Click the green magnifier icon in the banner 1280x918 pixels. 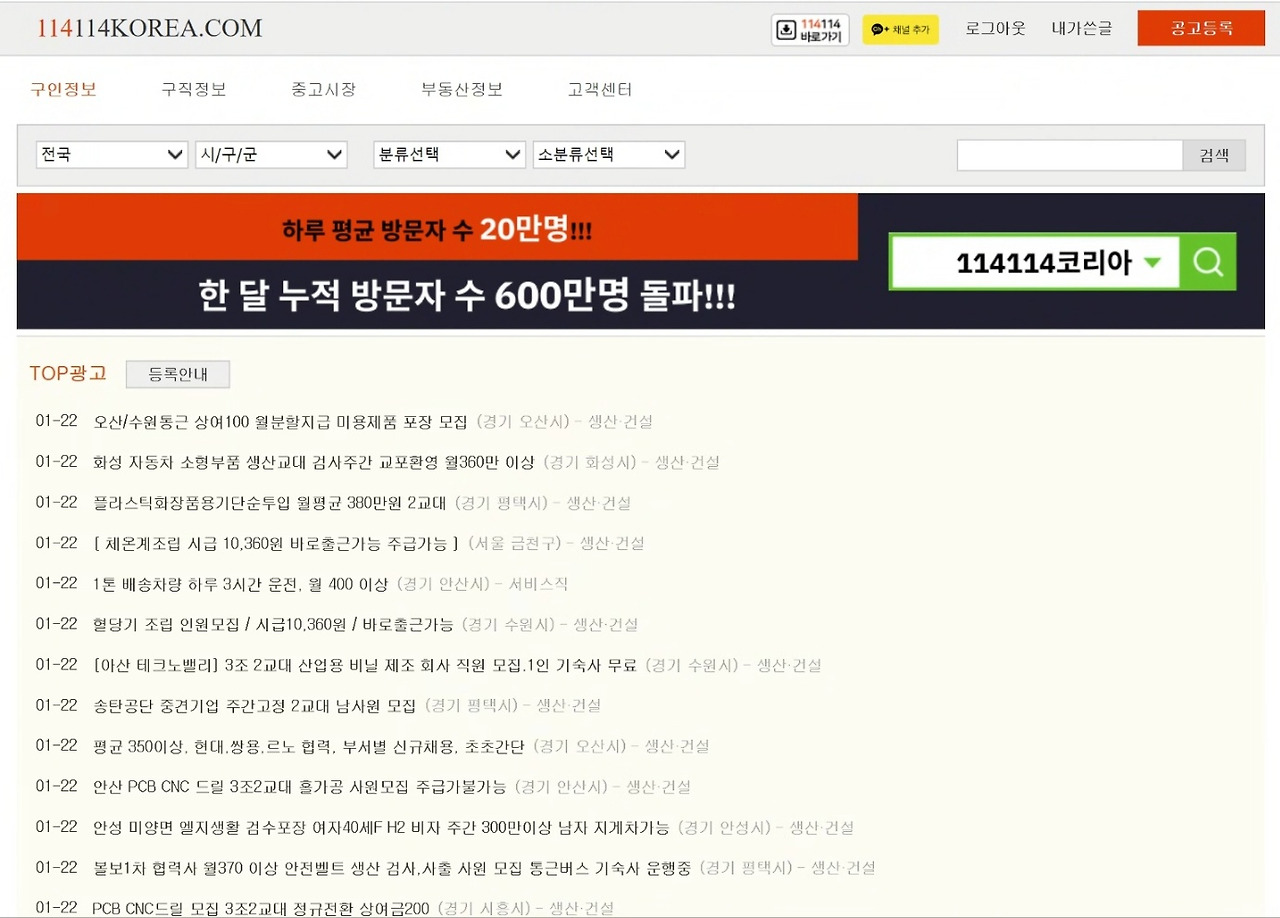point(1207,262)
